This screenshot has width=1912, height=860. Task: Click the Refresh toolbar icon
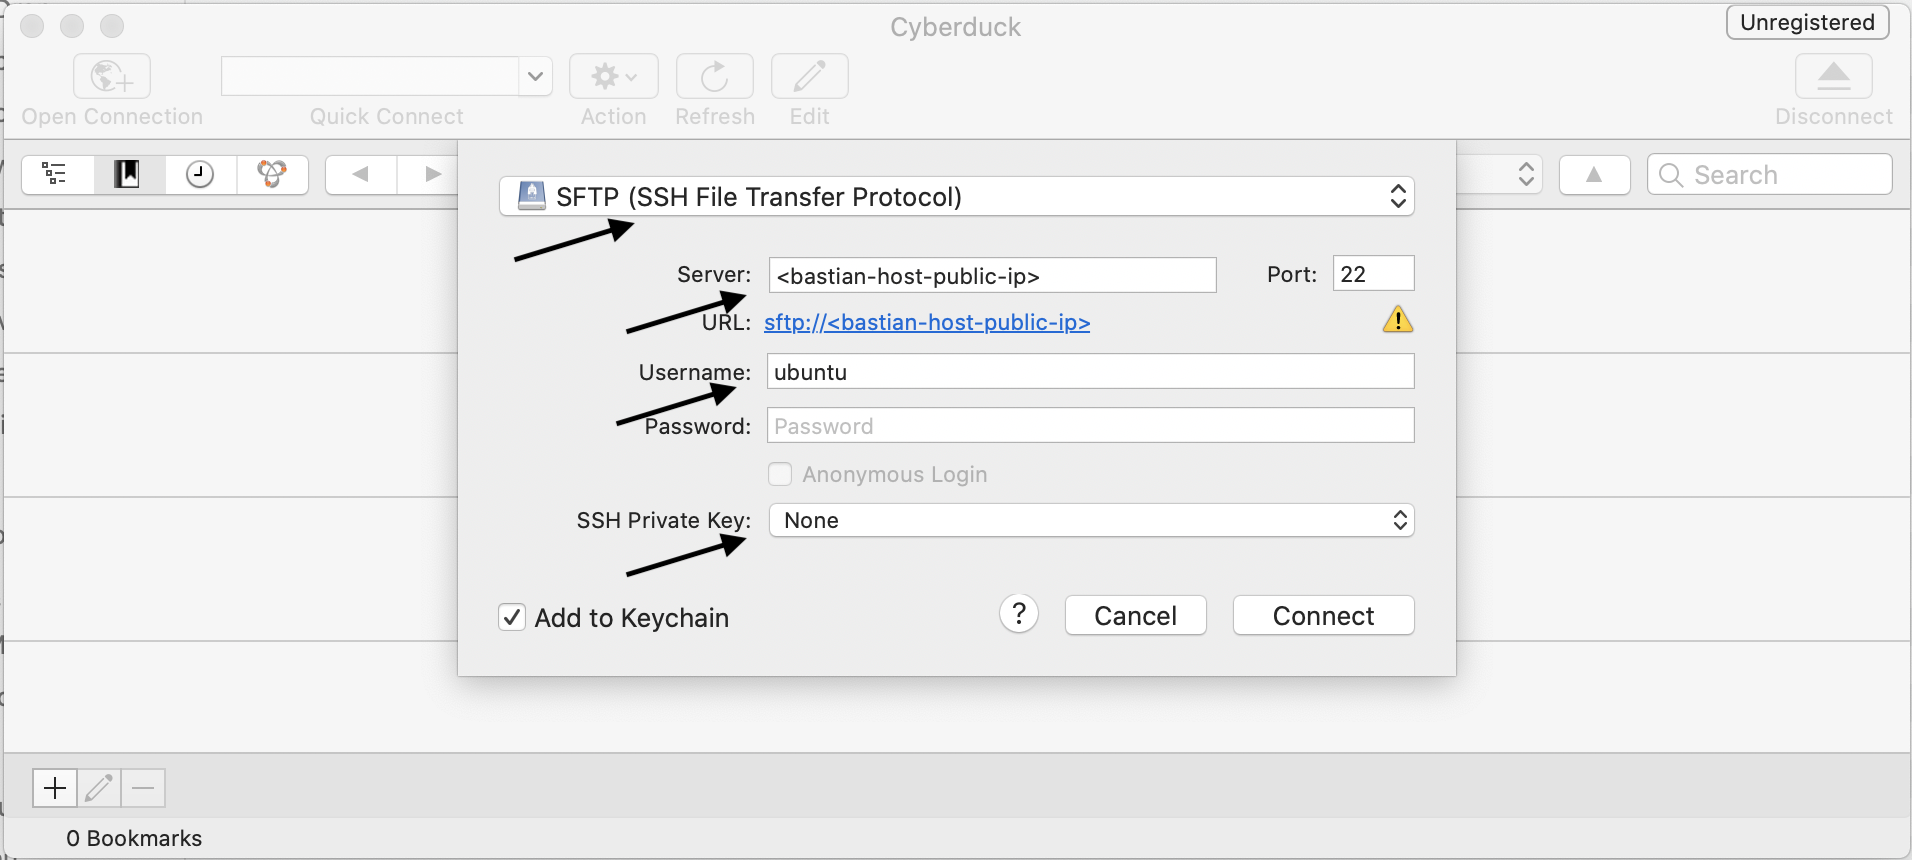point(715,76)
